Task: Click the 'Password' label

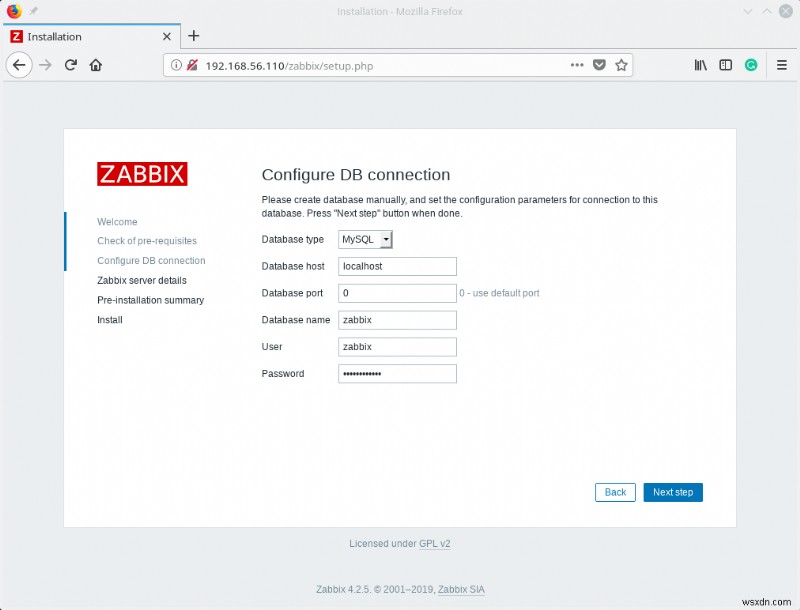Action: tap(283, 374)
